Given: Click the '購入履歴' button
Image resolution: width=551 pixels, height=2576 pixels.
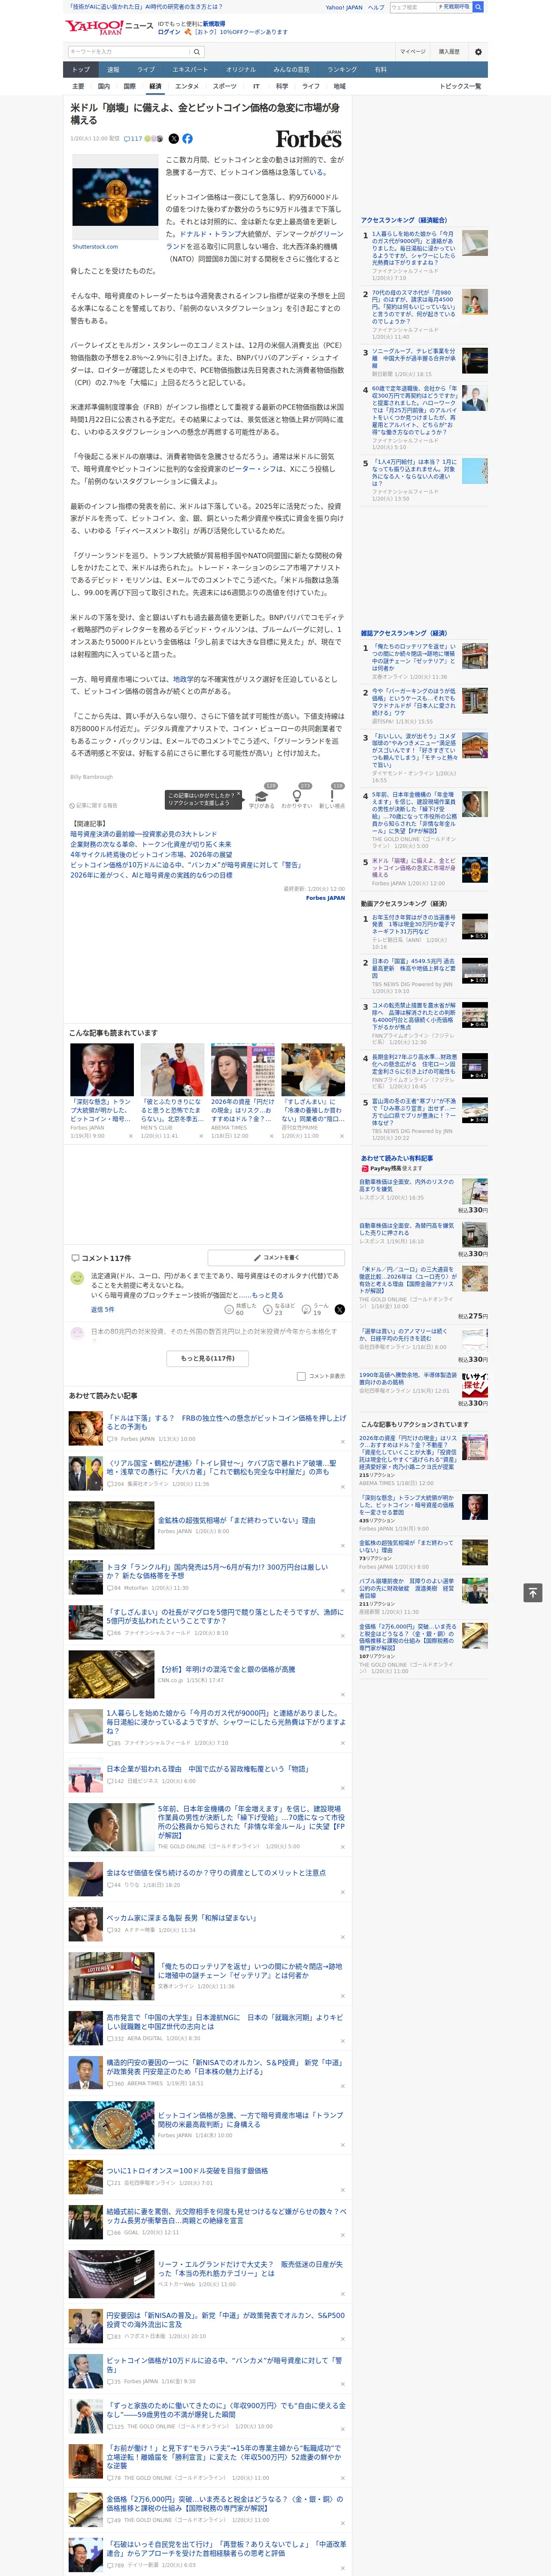Looking at the screenshot, I should pyautogui.click(x=449, y=51).
